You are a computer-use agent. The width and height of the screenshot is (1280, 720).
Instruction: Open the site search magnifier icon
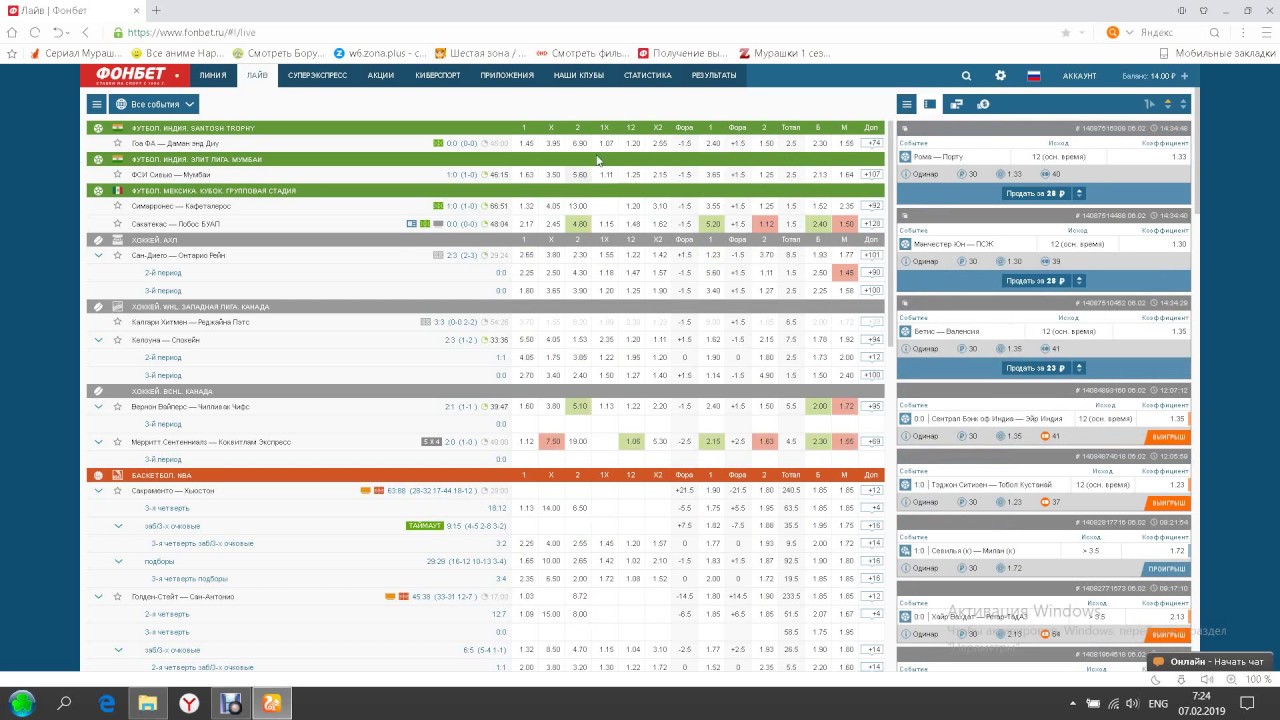(966, 75)
